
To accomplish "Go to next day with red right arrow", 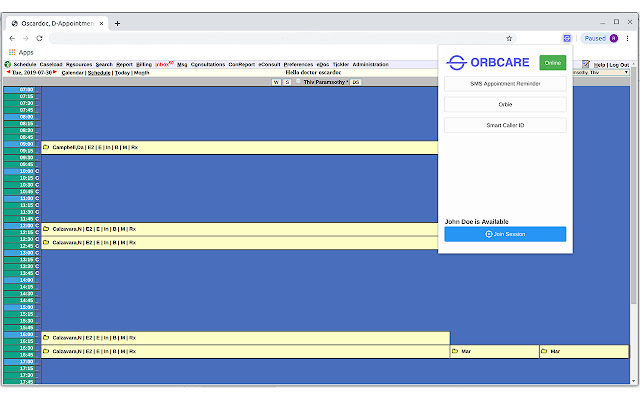I will [x=55, y=72].
